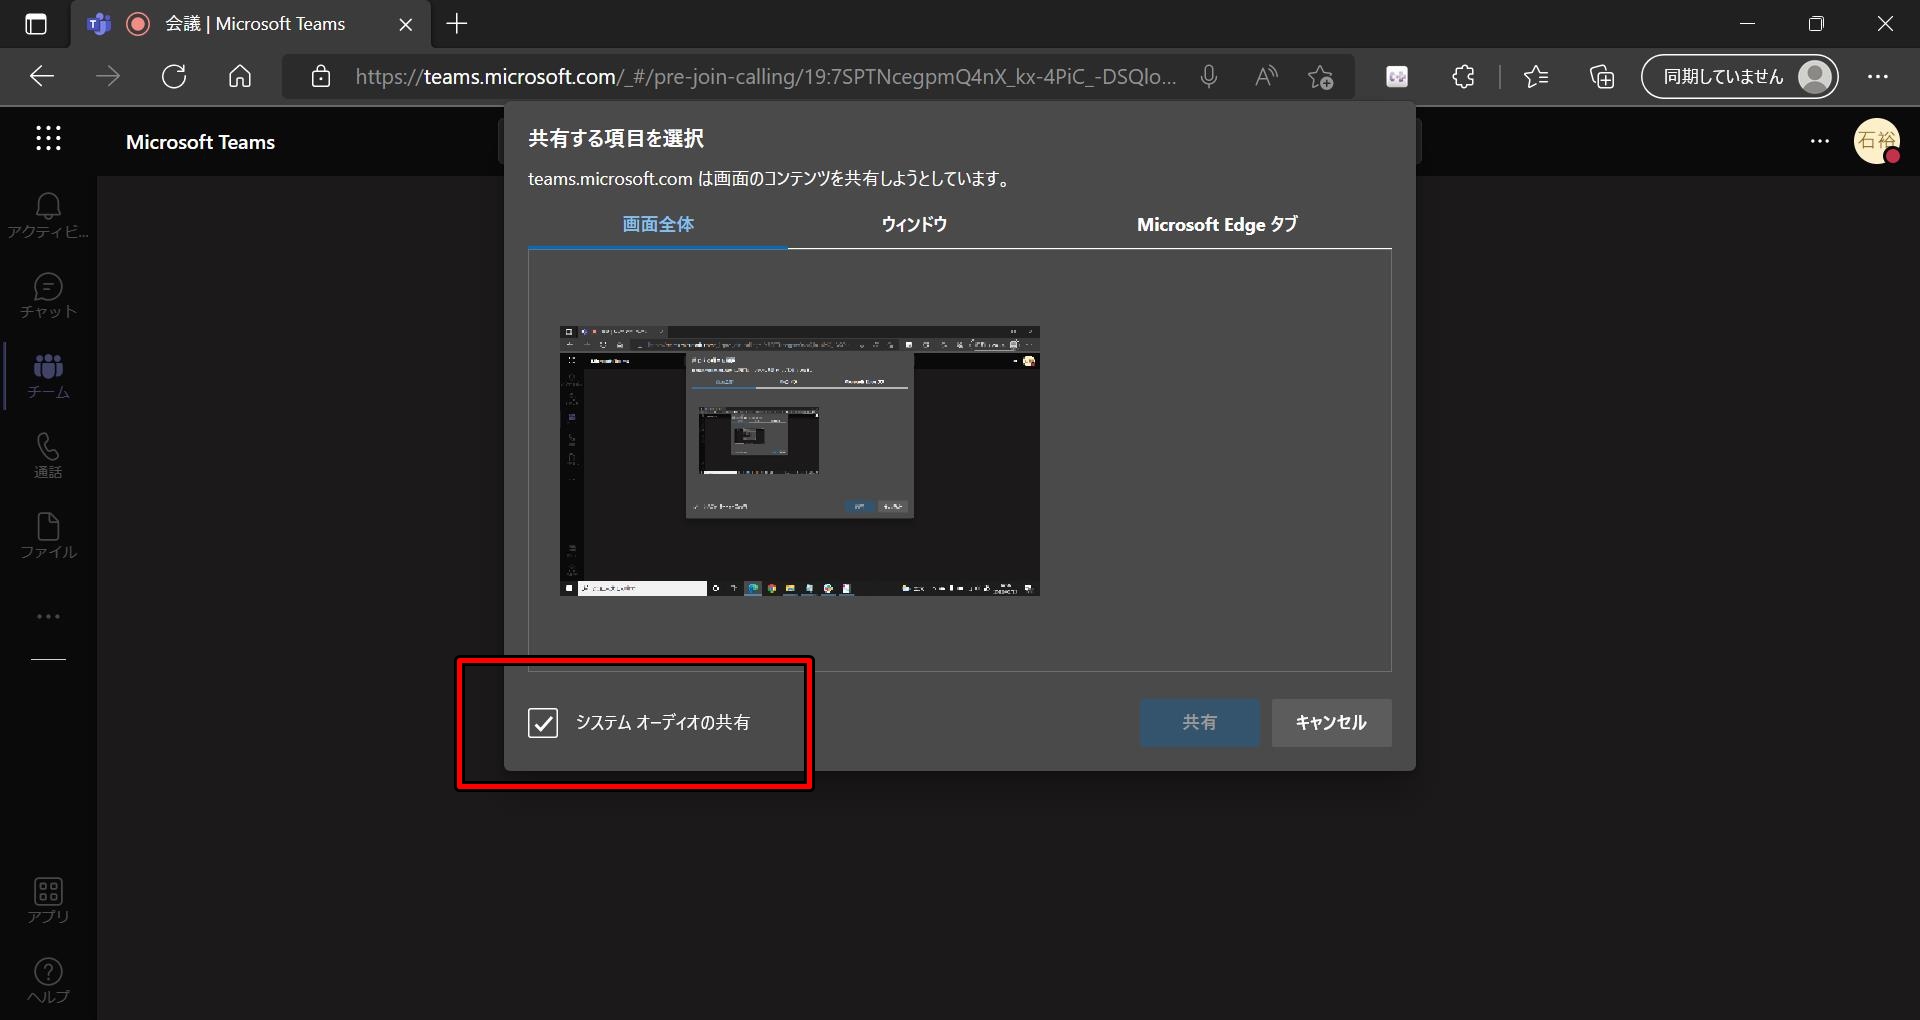
Task: Open the ファイル (Files) section
Action: click(x=47, y=536)
